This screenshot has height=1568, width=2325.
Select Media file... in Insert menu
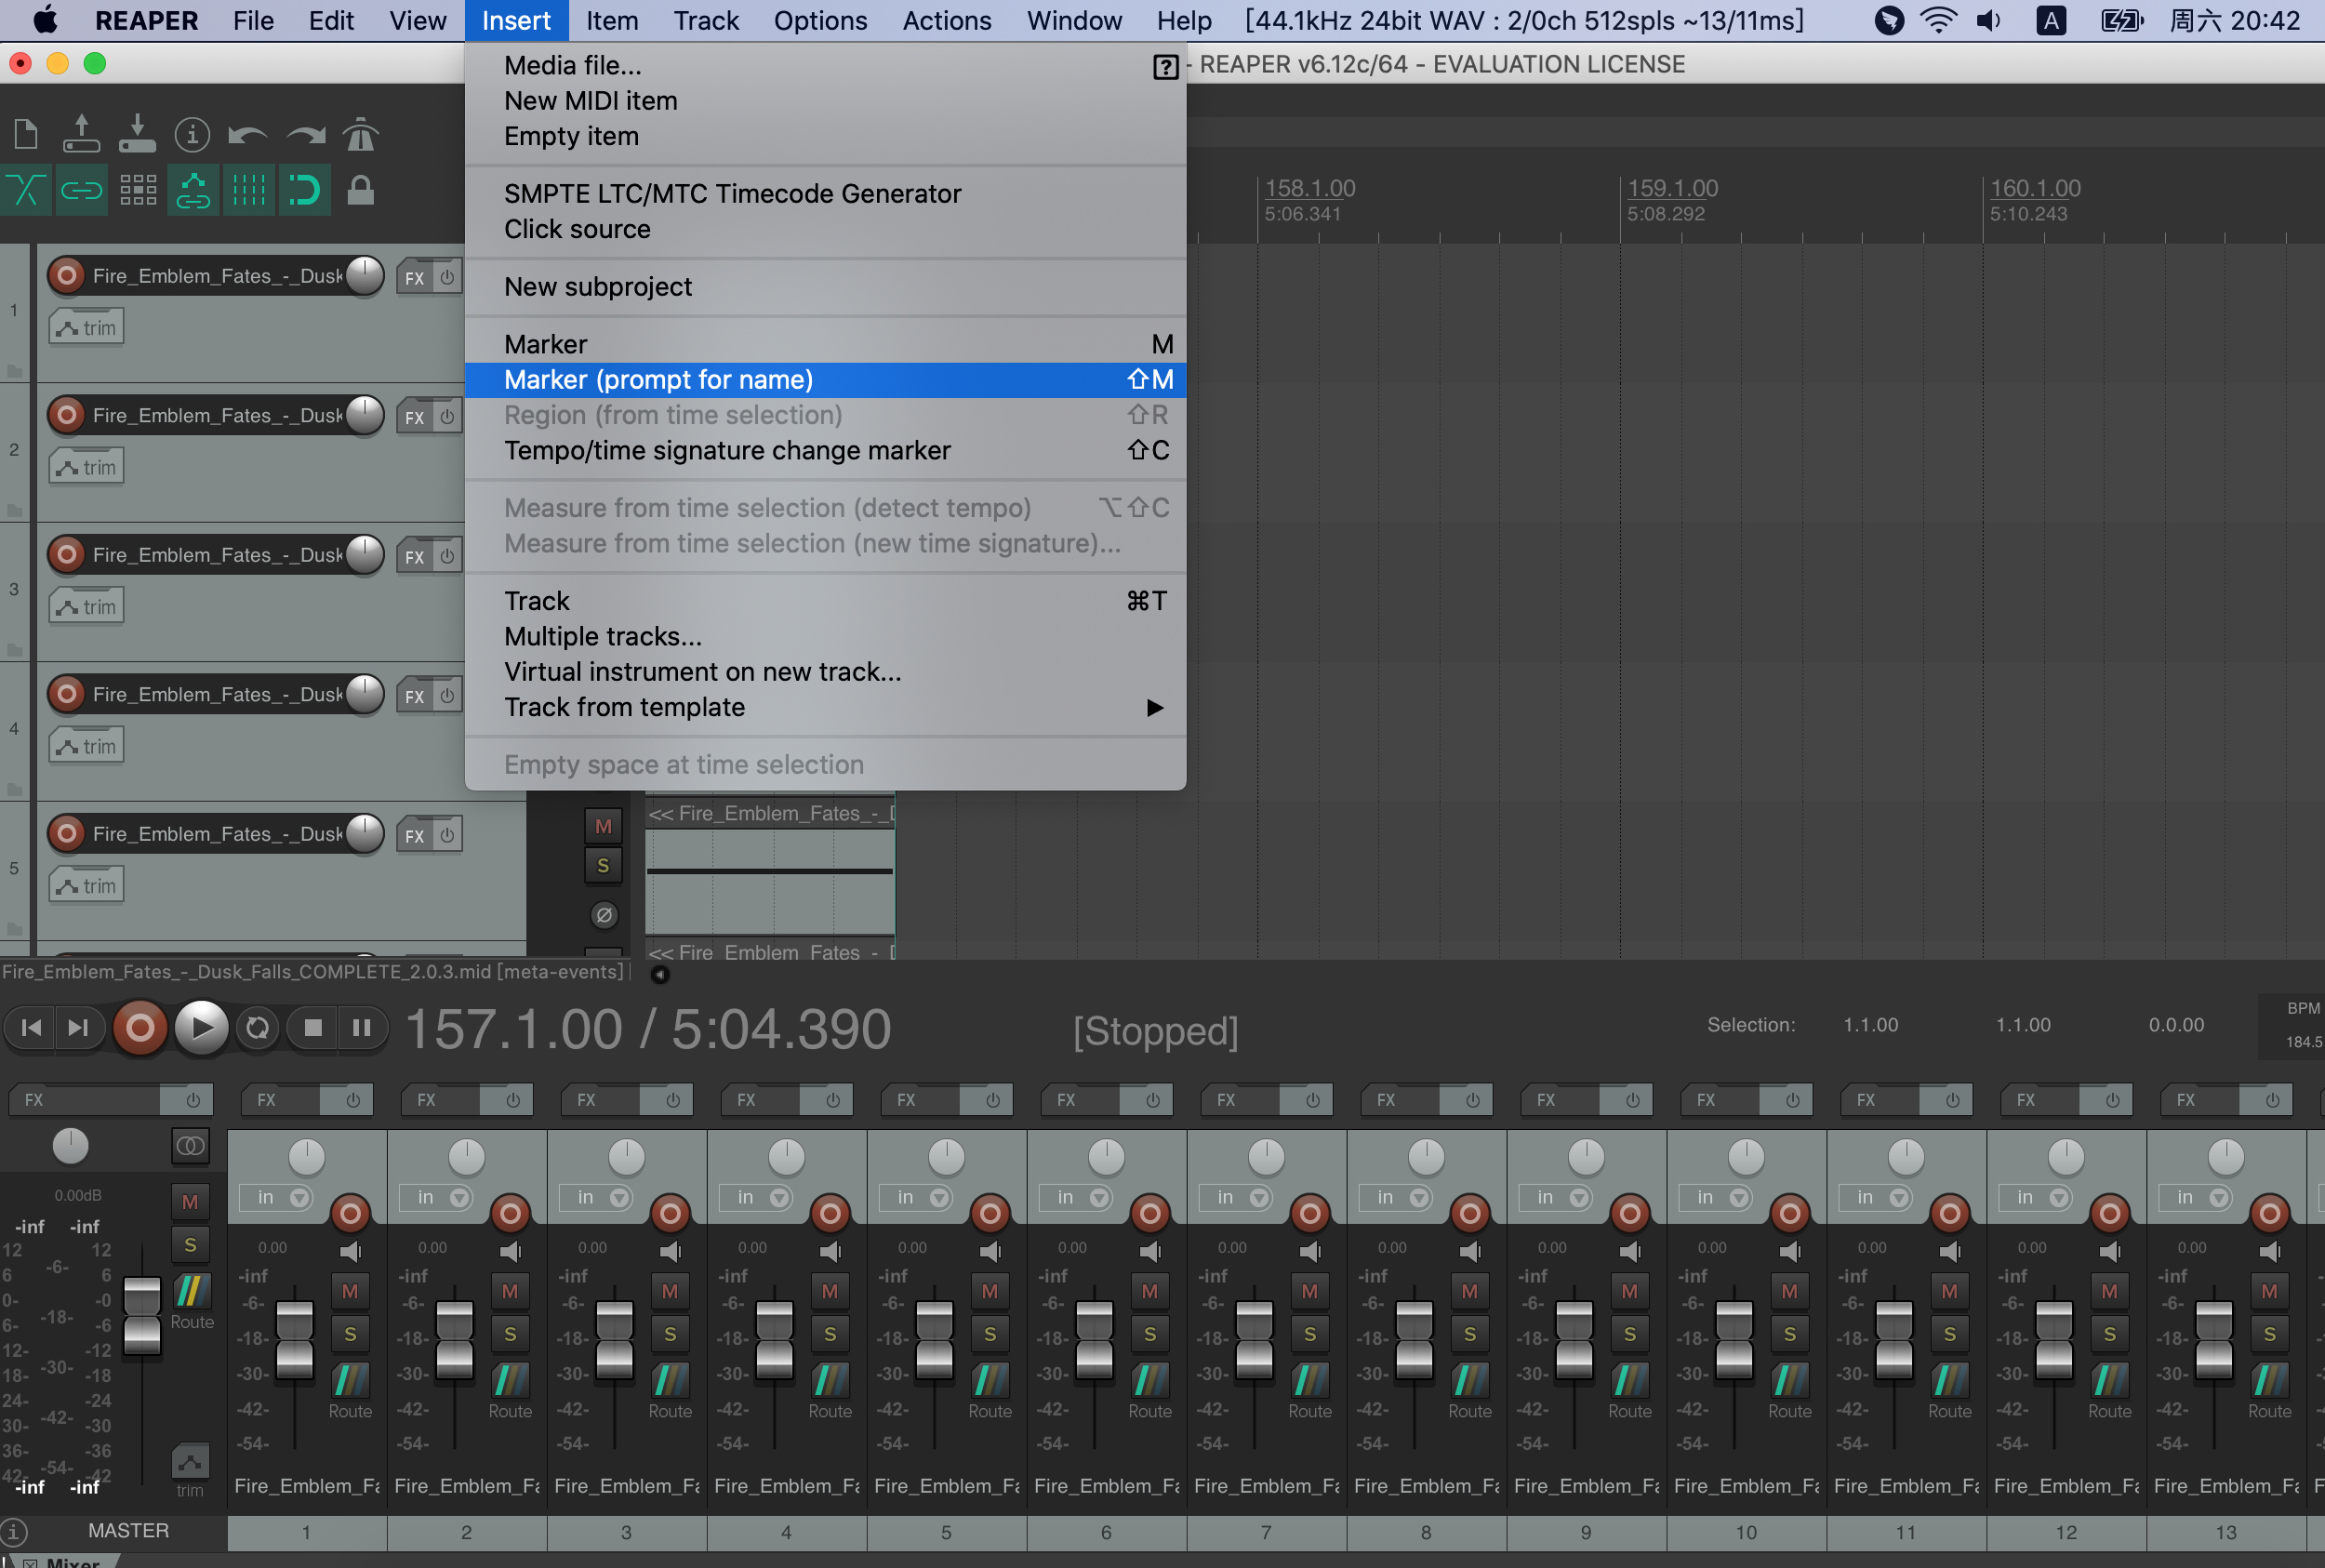(826, 65)
